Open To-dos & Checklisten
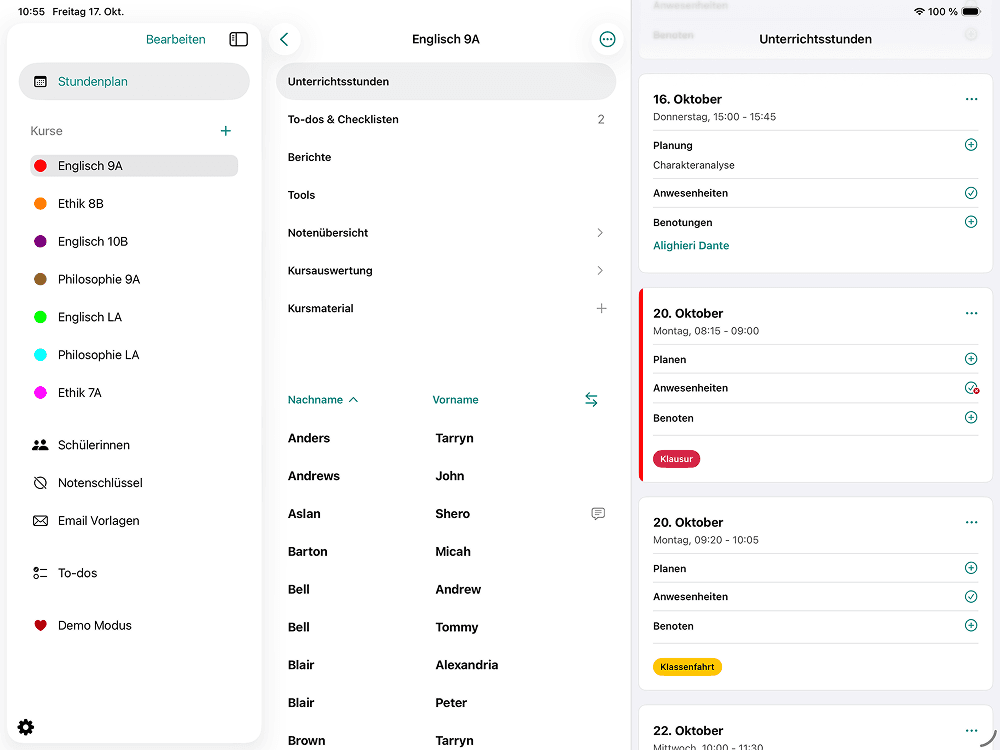Image resolution: width=1000 pixels, height=750 pixels. pos(343,120)
